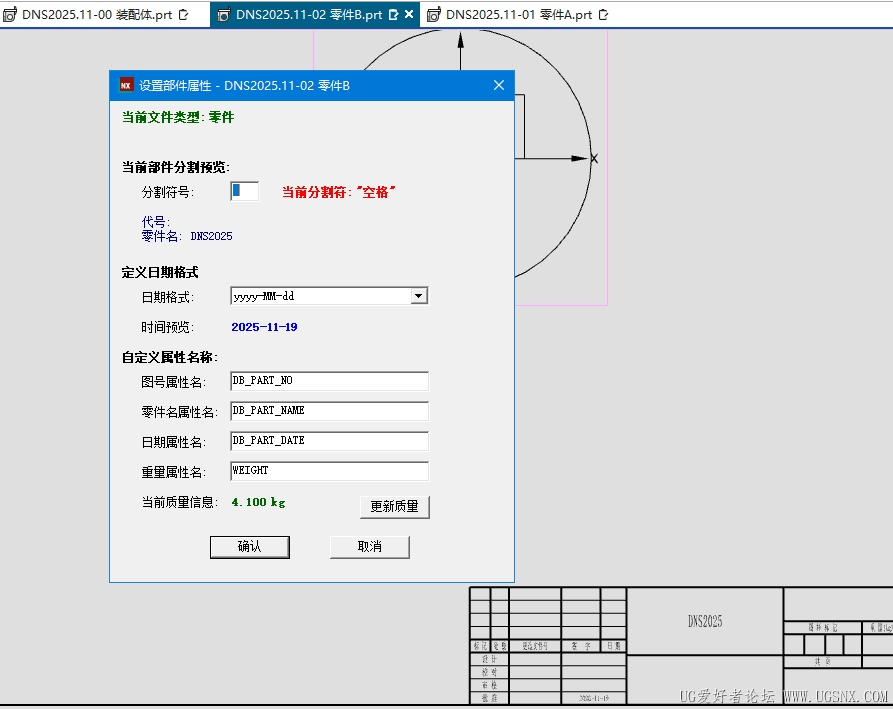Click the NX logo icon in dialog title
Screen dimensions: 893x709
[126, 85]
